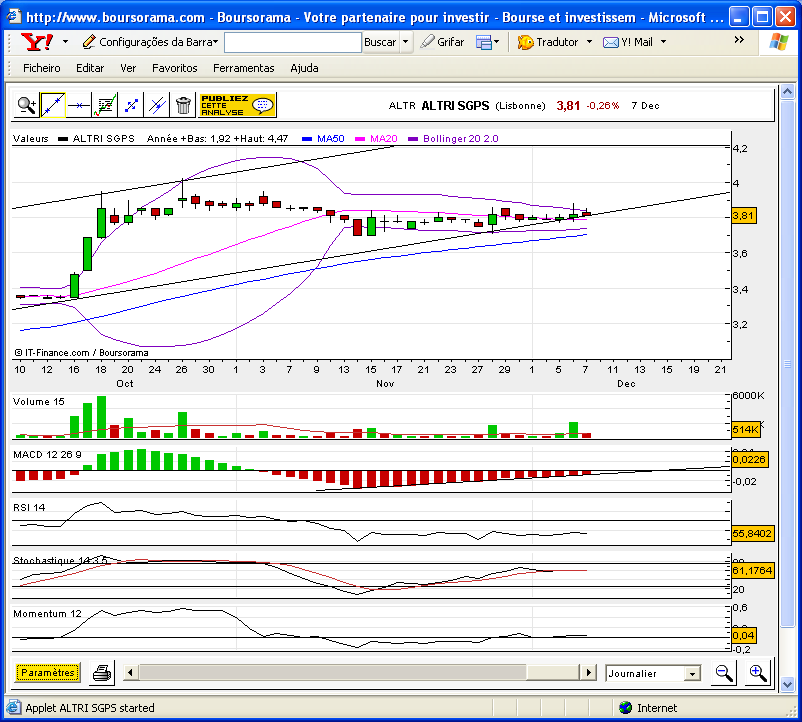The width and height of the screenshot is (802, 722).
Task: Select the horizontal line drawing tool
Action: click(79, 105)
